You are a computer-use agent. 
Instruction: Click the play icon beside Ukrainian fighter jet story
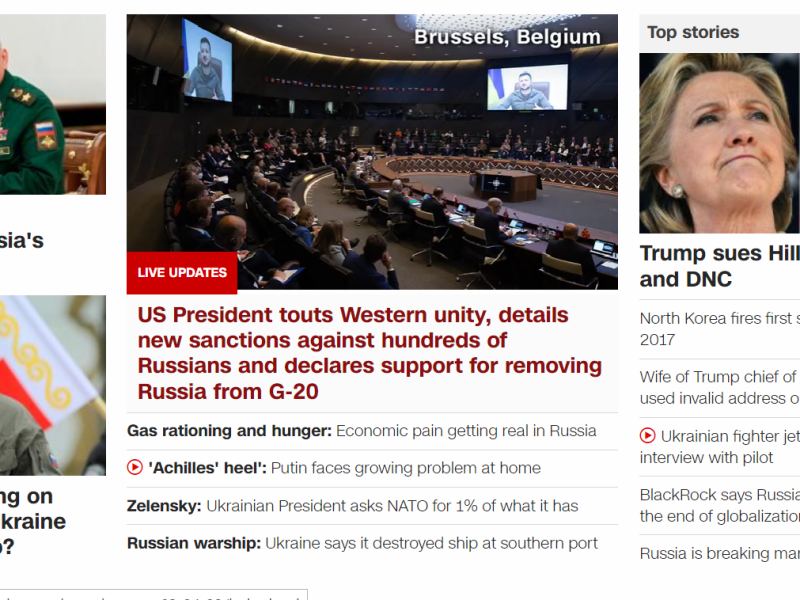(647, 436)
